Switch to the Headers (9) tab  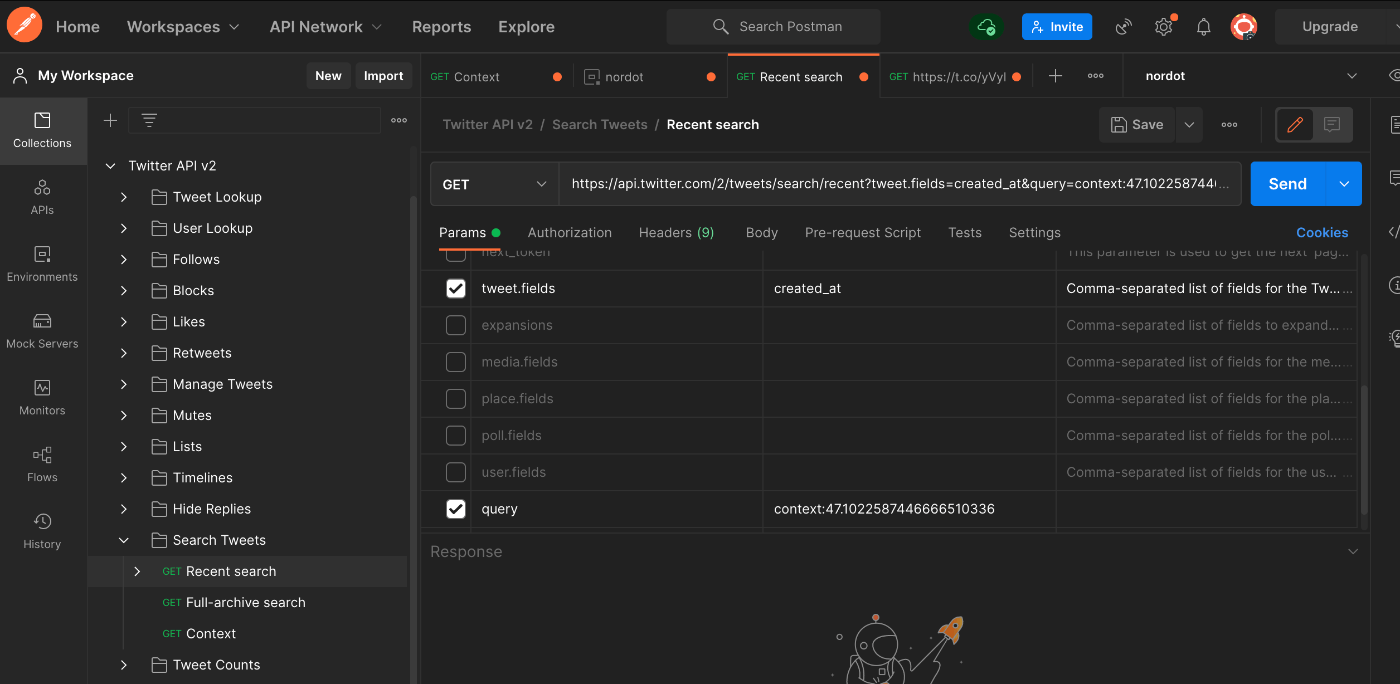[677, 232]
